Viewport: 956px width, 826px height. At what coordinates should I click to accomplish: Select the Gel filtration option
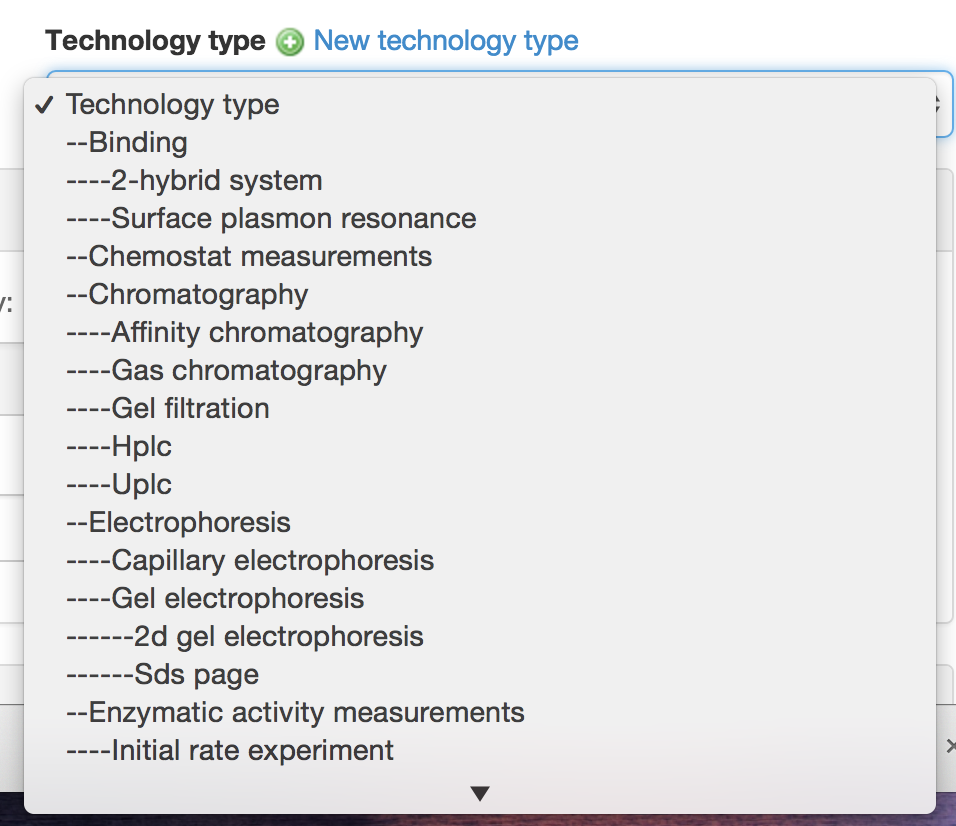coord(168,408)
